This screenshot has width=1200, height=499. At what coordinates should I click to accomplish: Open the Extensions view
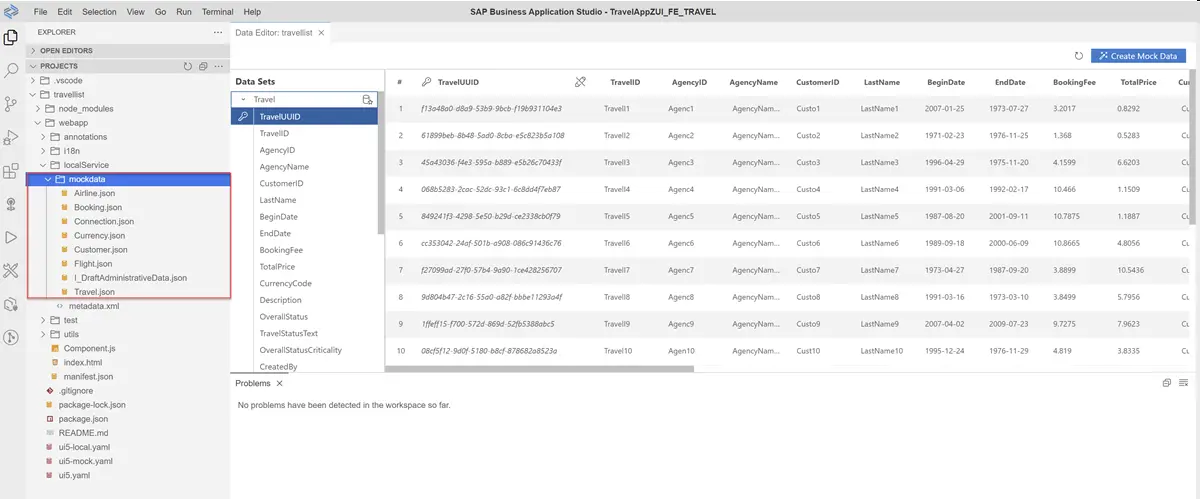(12, 171)
